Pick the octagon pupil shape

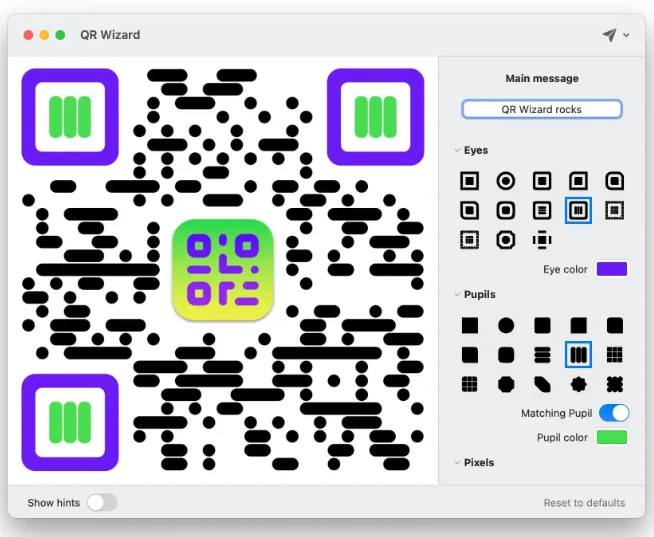point(506,384)
